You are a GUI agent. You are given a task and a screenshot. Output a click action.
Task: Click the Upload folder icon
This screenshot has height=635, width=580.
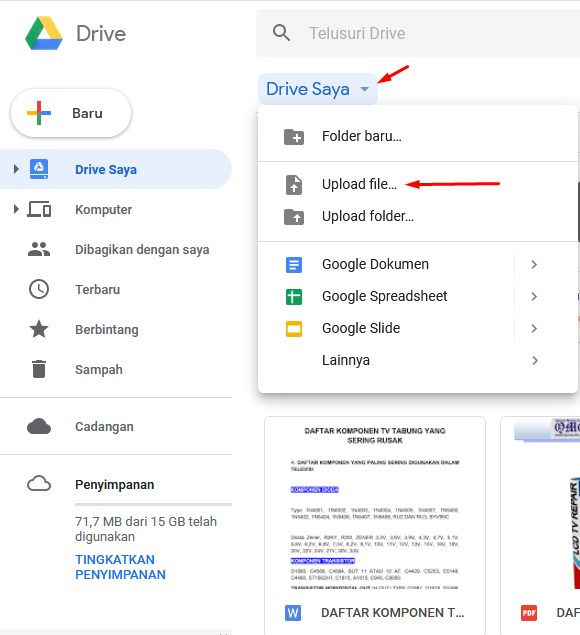tap(294, 217)
